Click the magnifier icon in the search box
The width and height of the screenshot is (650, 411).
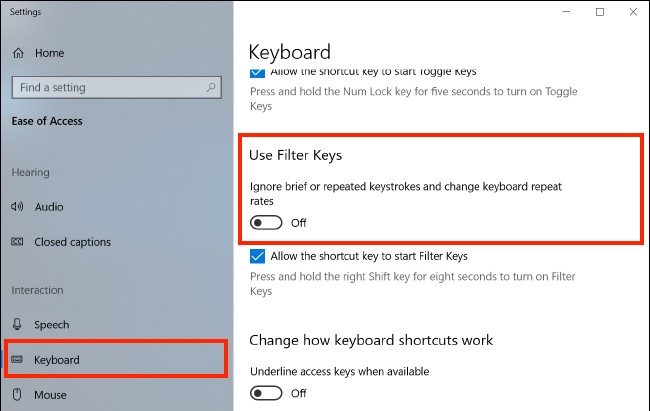pos(211,87)
